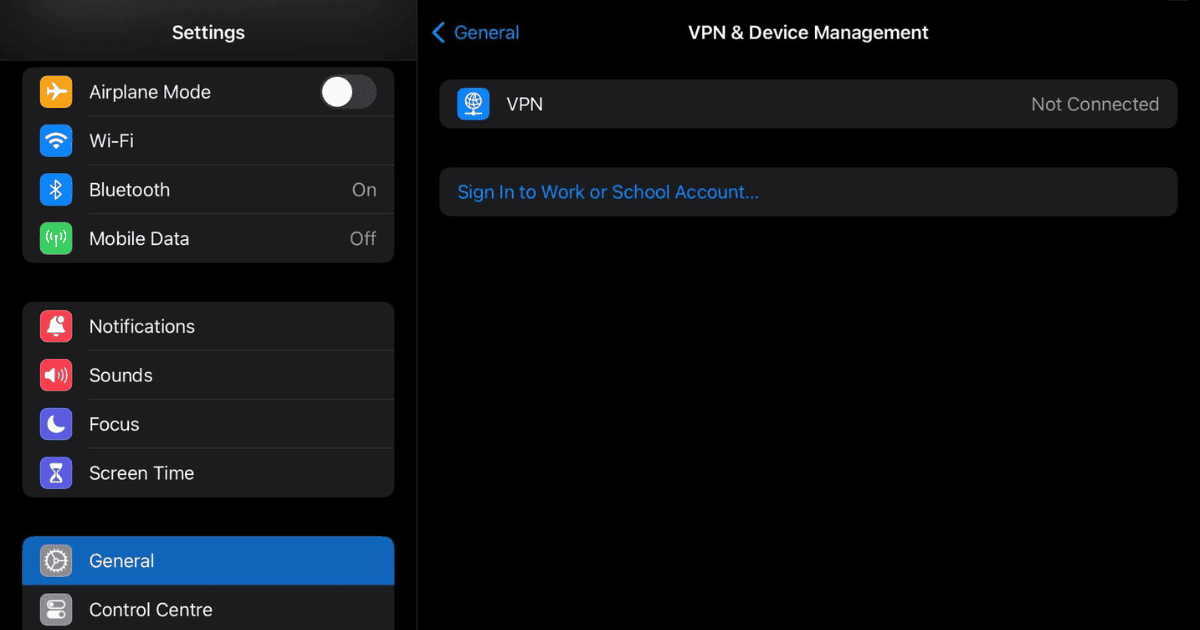
Task: Select the Control Centre sidebar entry
Action: pos(200,609)
